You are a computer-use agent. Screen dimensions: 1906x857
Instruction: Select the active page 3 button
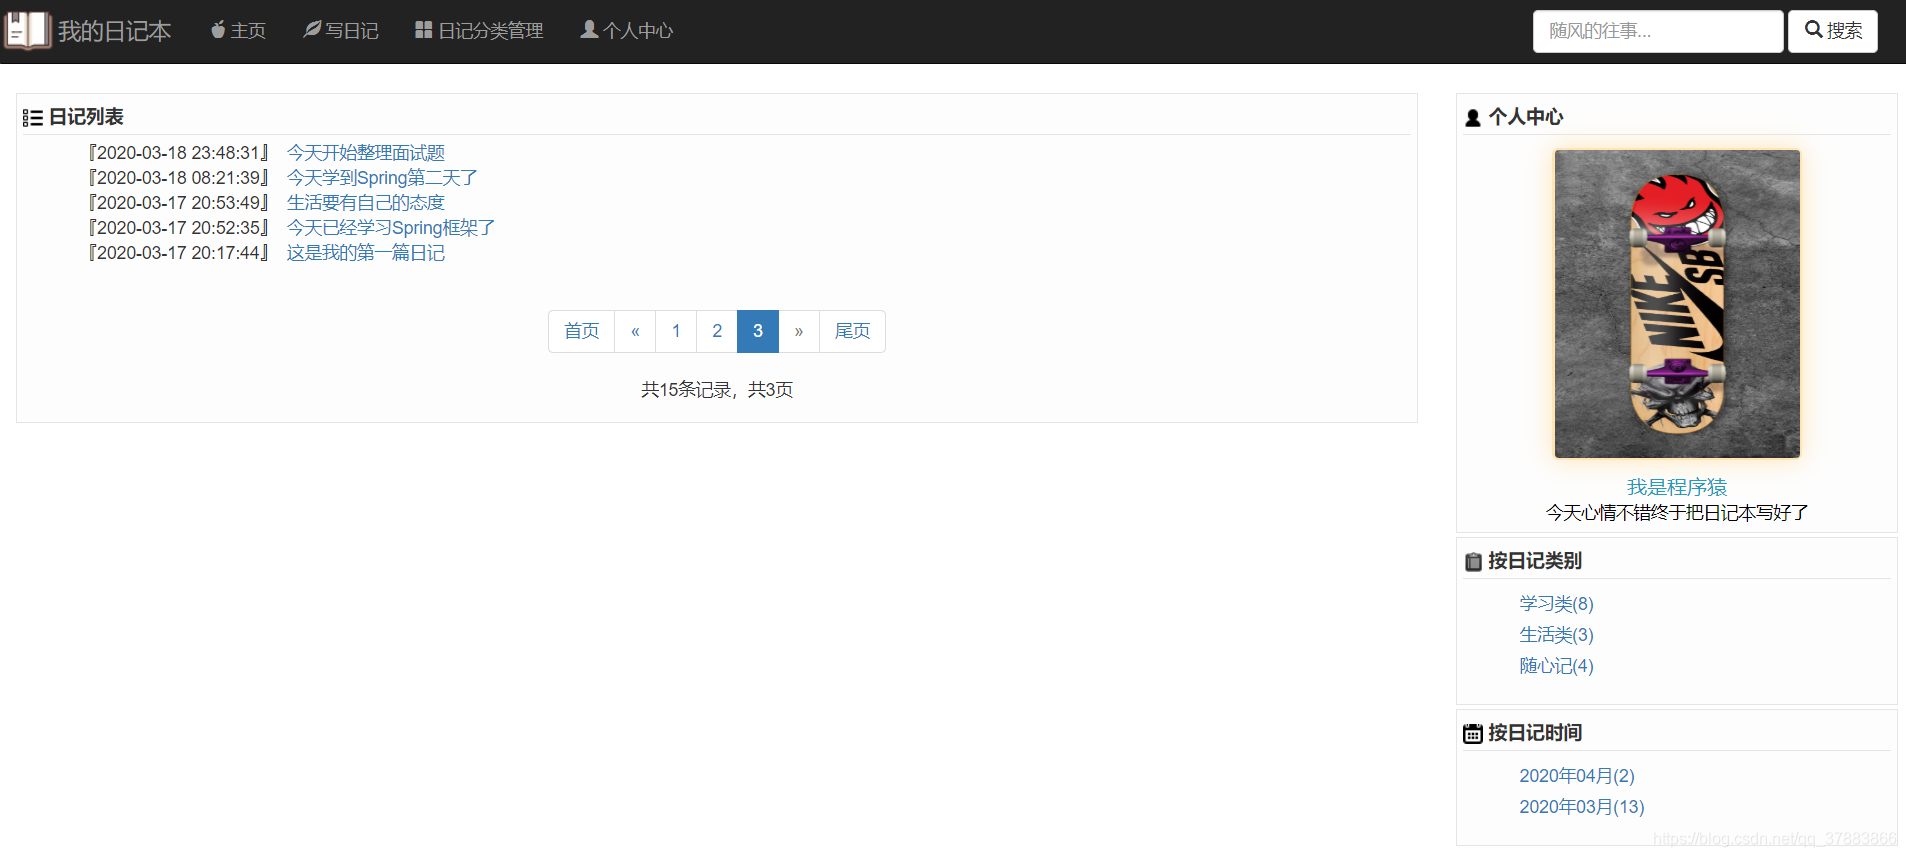tap(758, 331)
